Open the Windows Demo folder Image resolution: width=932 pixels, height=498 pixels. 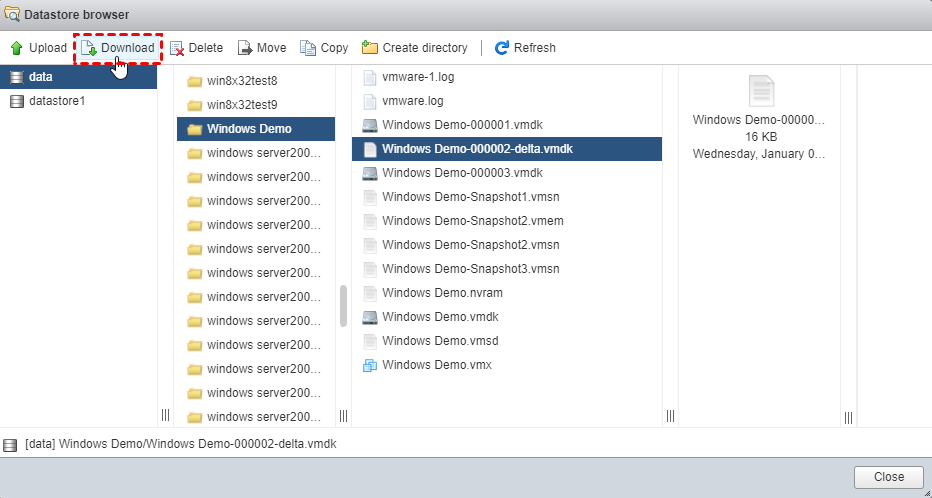249,129
